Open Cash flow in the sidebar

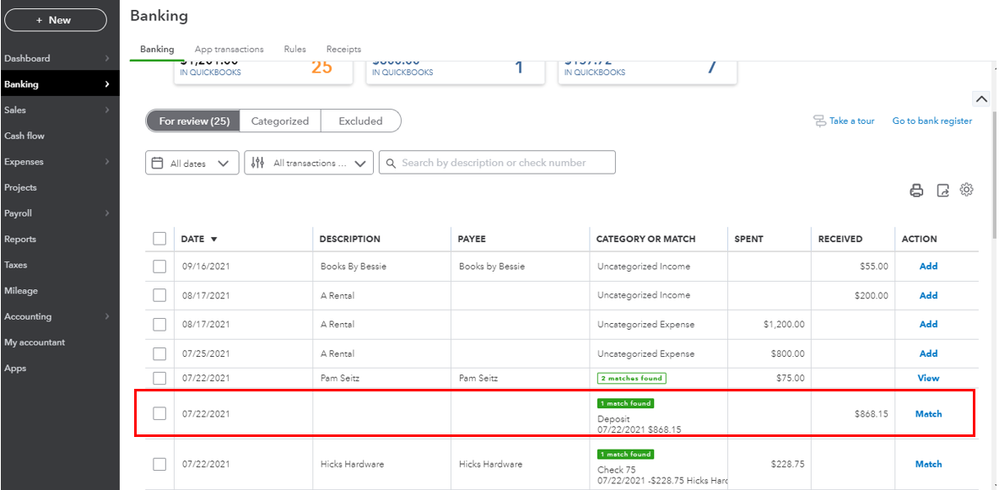pos(24,136)
